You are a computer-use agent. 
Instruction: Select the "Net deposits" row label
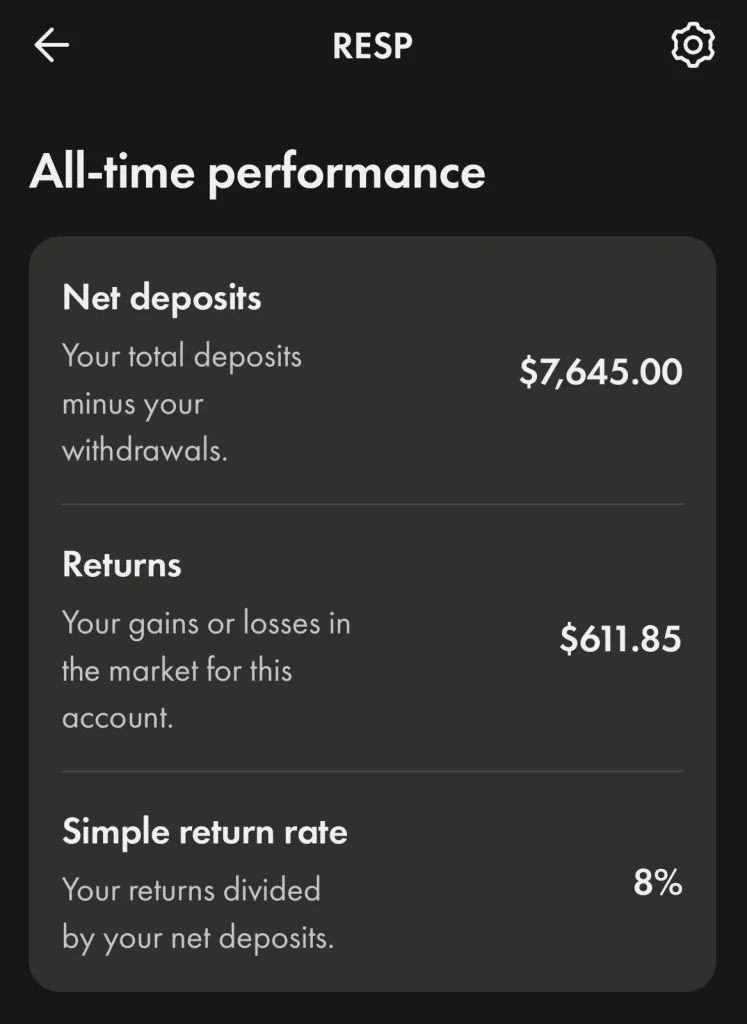click(x=161, y=297)
